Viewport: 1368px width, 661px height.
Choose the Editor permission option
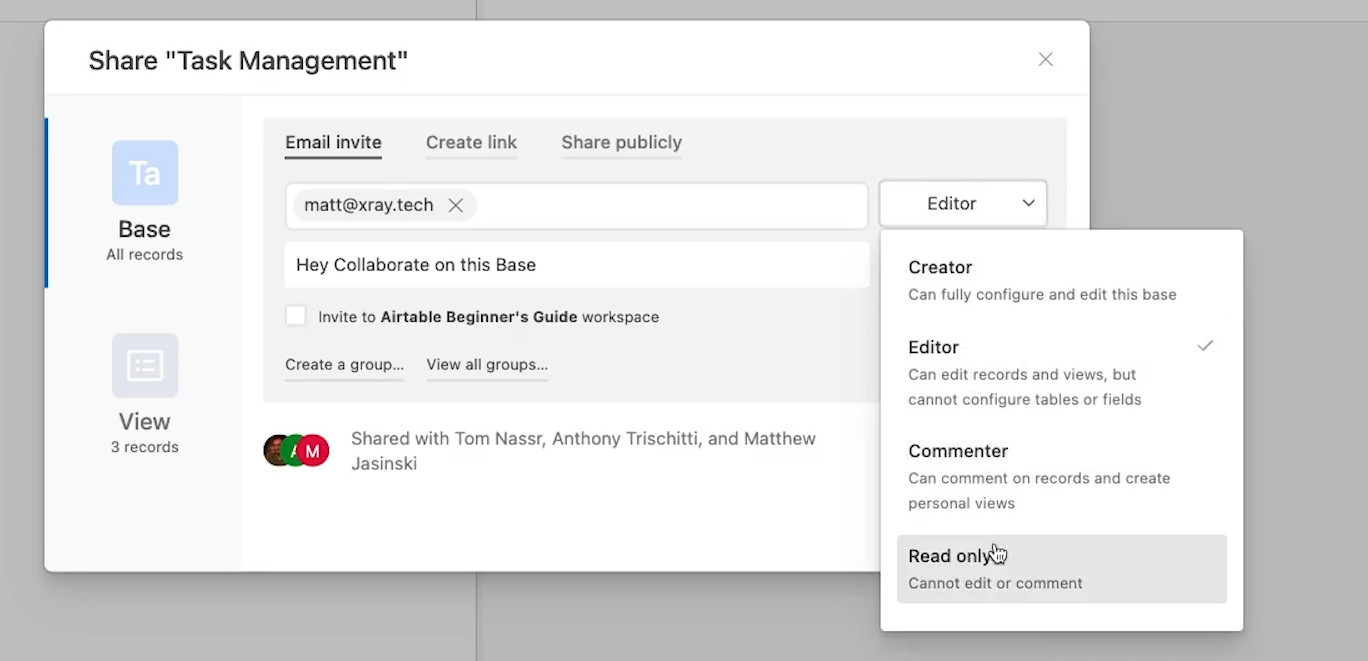pyautogui.click(x=1062, y=372)
